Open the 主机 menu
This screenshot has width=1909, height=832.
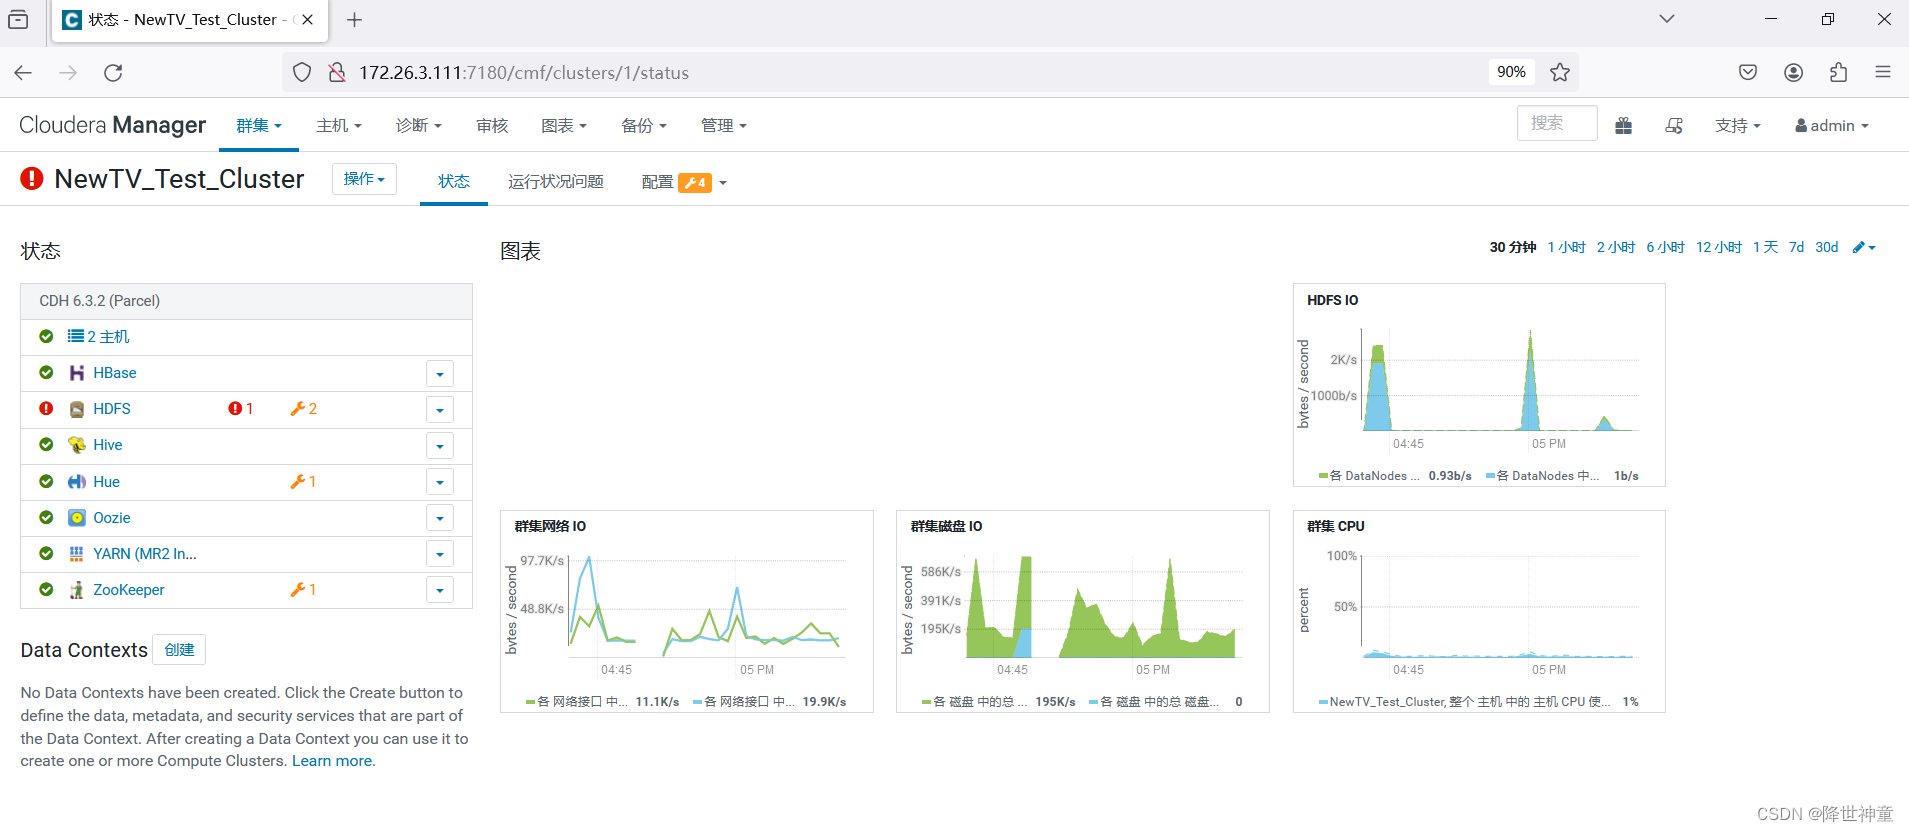coord(339,125)
